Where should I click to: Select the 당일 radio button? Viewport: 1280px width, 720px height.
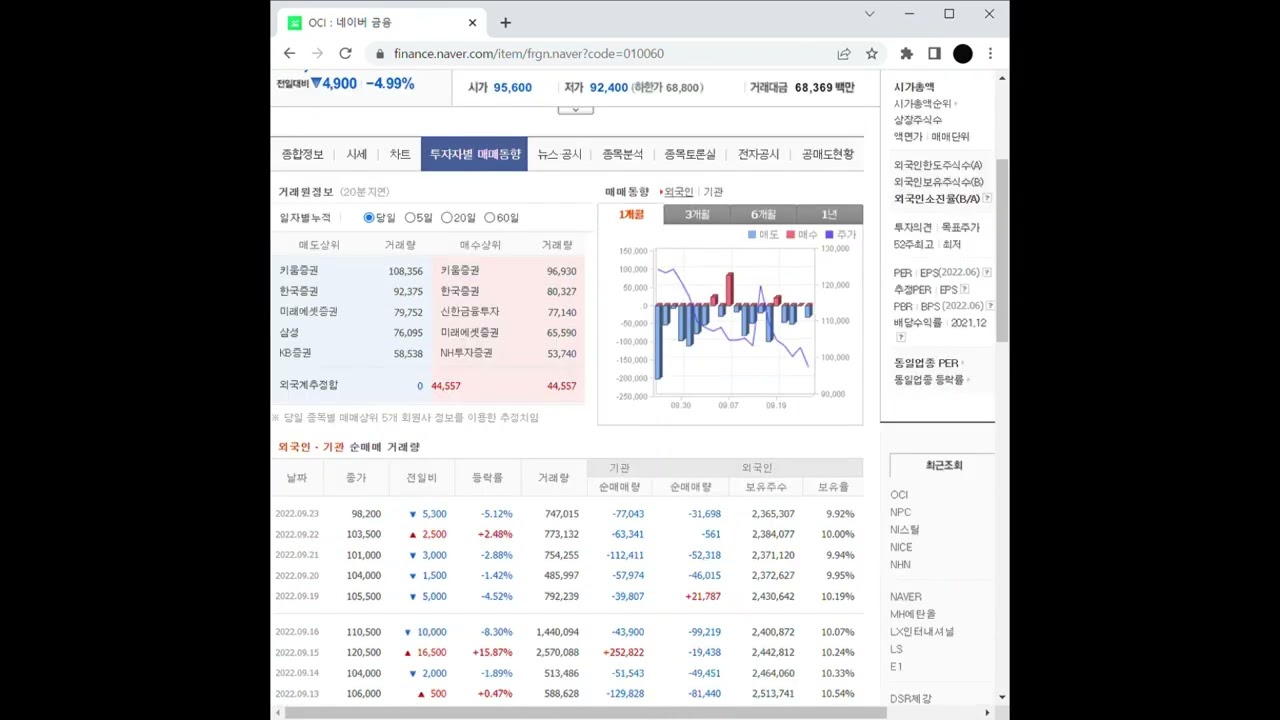coord(369,217)
